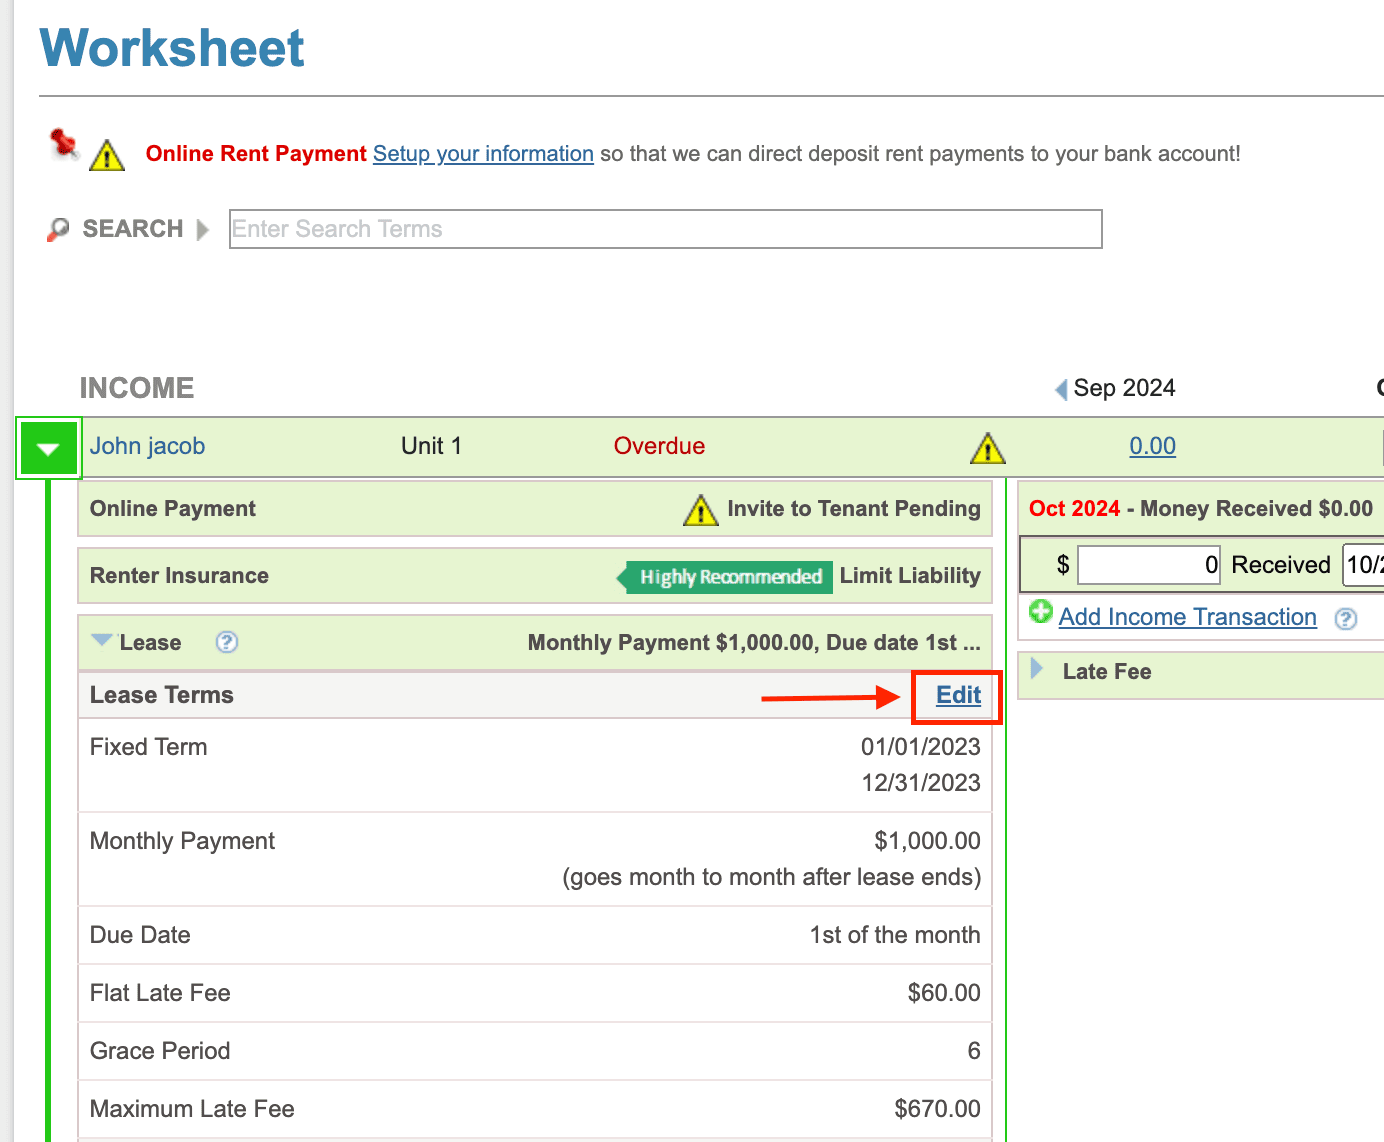This screenshot has width=1384, height=1142.
Task: Click the magnifying glass search icon
Action: tap(58, 230)
